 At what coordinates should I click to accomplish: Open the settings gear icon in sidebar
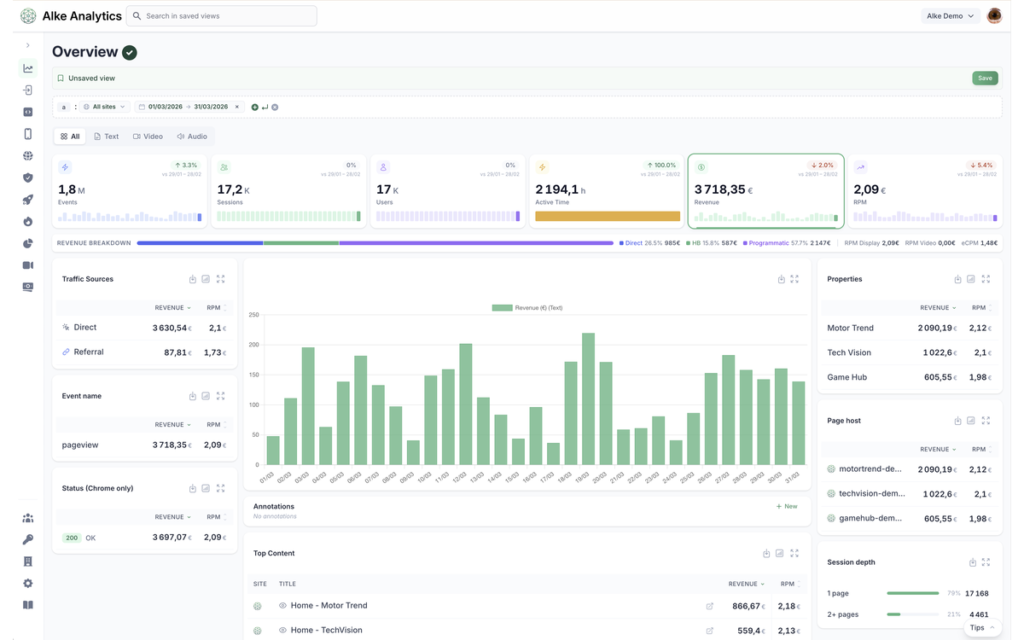coord(28,583)
